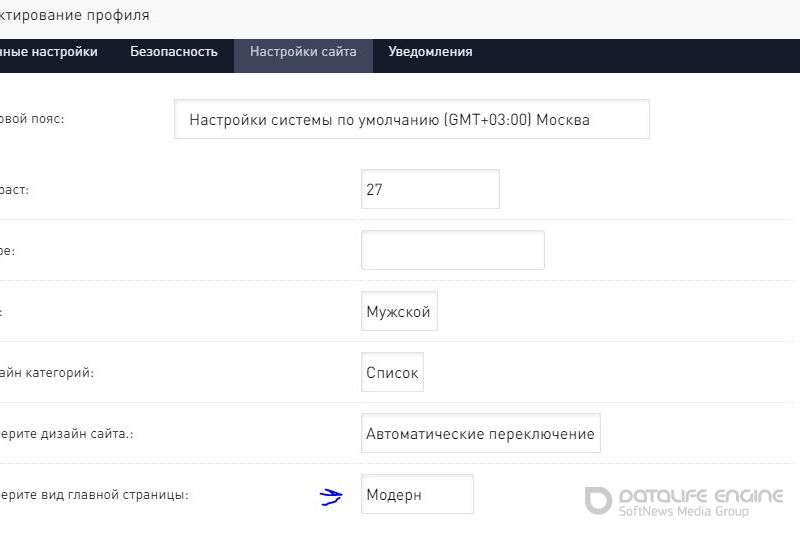This screenshot has width=800, height=535.
Task: Click the timezone field label
Action: coord(32,119)
